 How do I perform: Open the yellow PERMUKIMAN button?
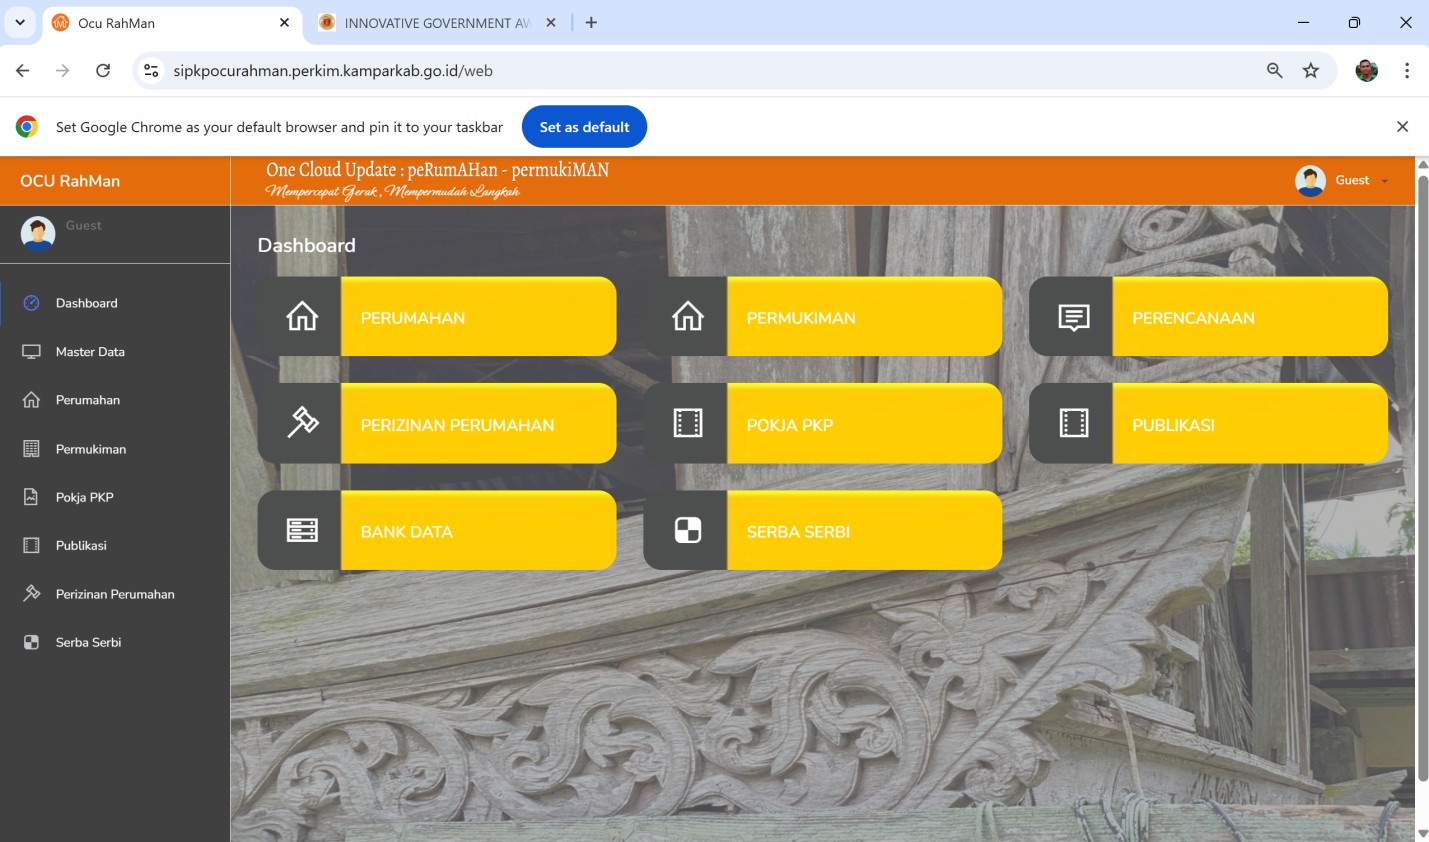click(863, 317)
